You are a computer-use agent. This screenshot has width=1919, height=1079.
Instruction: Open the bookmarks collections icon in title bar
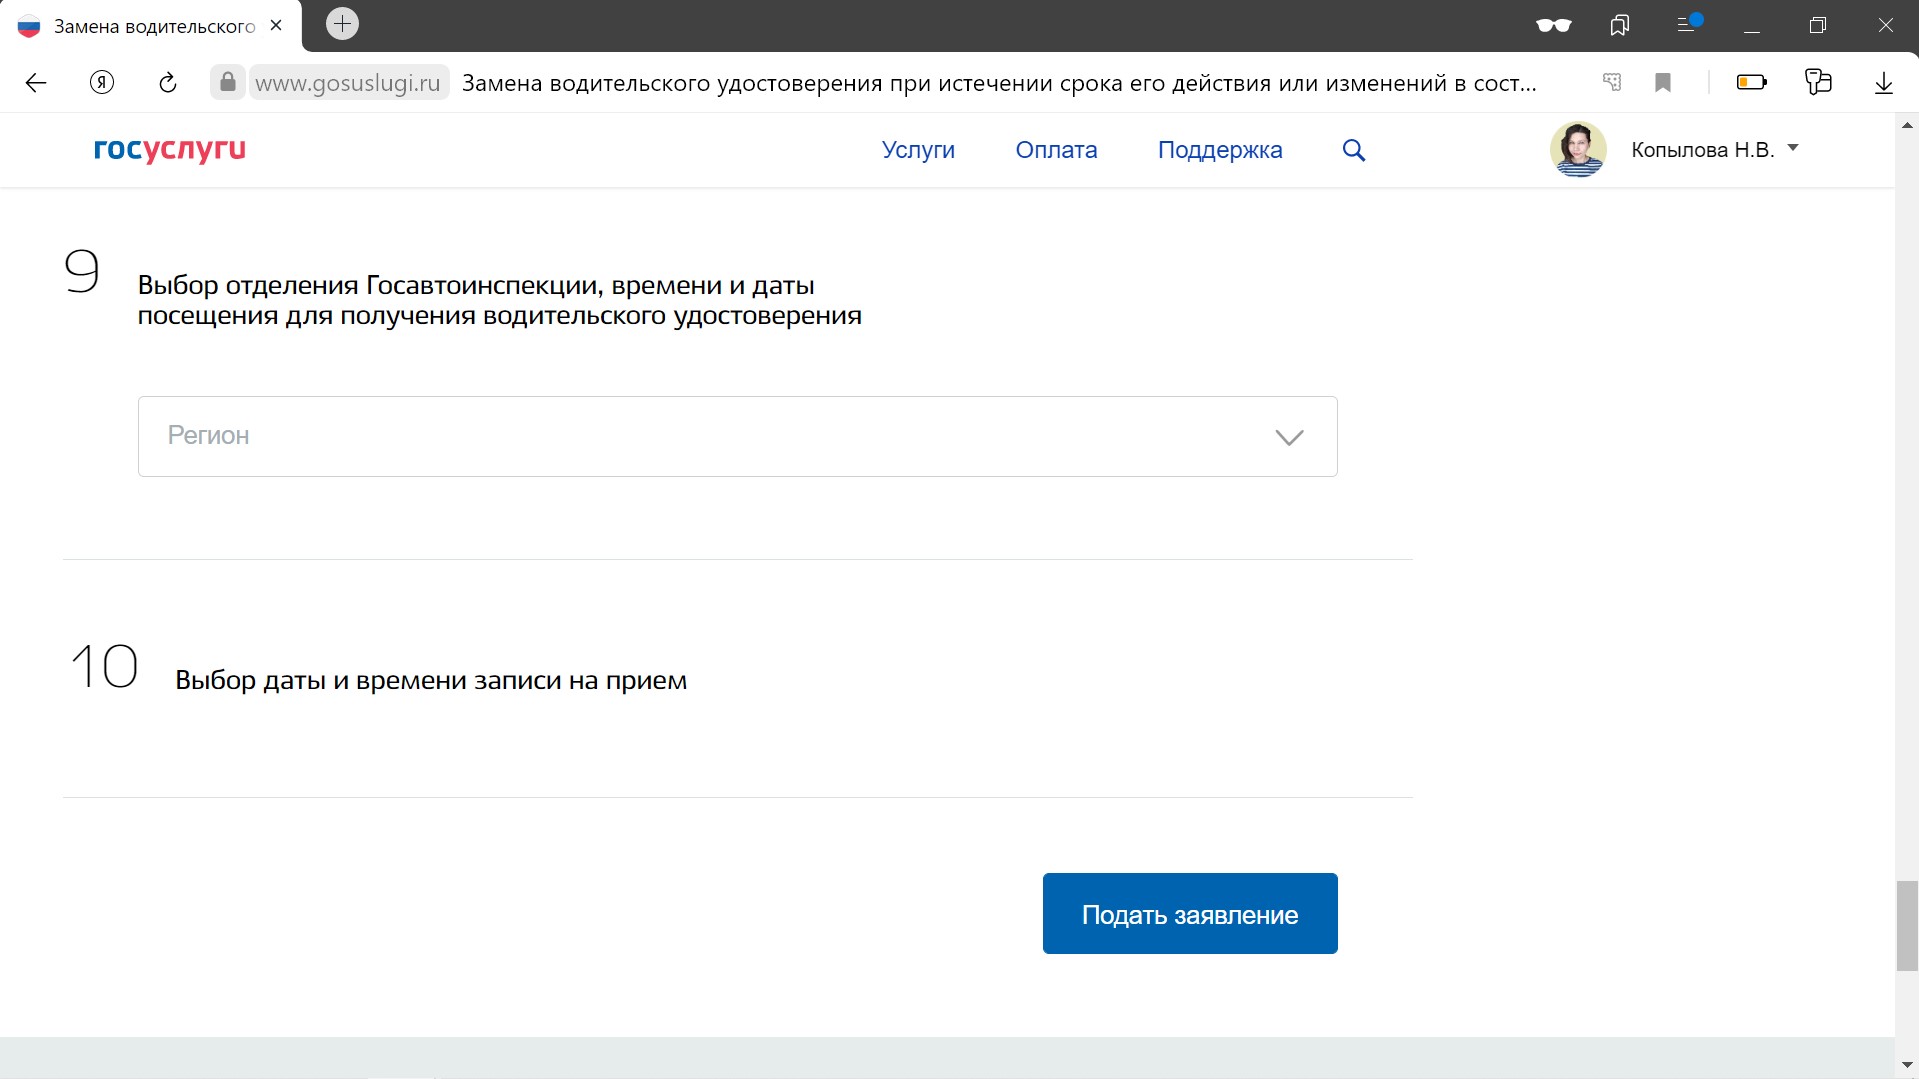click(1619, 25)
